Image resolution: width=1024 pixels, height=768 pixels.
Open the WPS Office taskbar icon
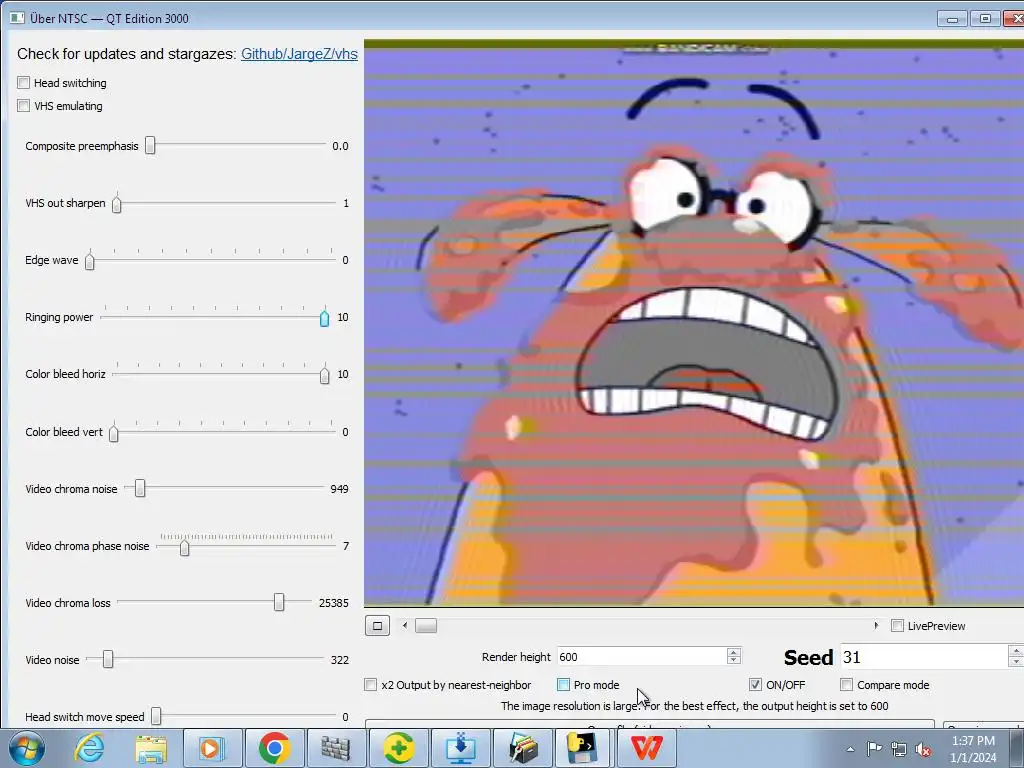[646, 748]
